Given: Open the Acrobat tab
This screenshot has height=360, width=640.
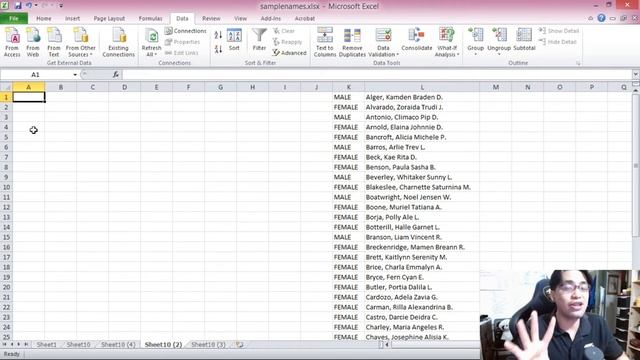Looking at the screenshot, I should pyautogui.click(x=304, y=18).
